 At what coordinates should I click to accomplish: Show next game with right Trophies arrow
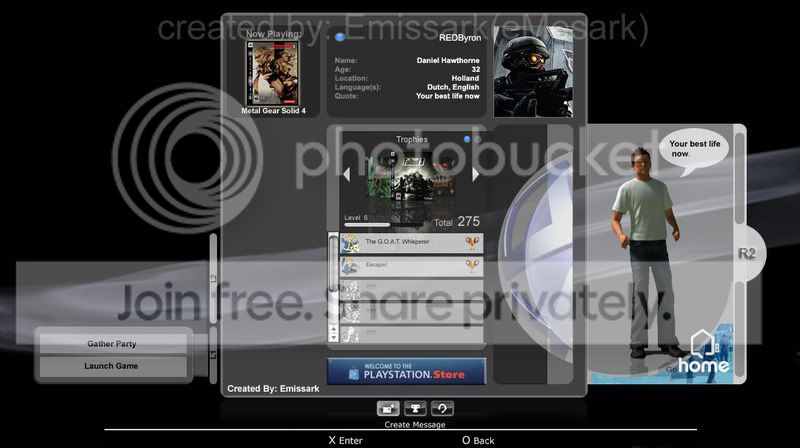pos(476,174)
